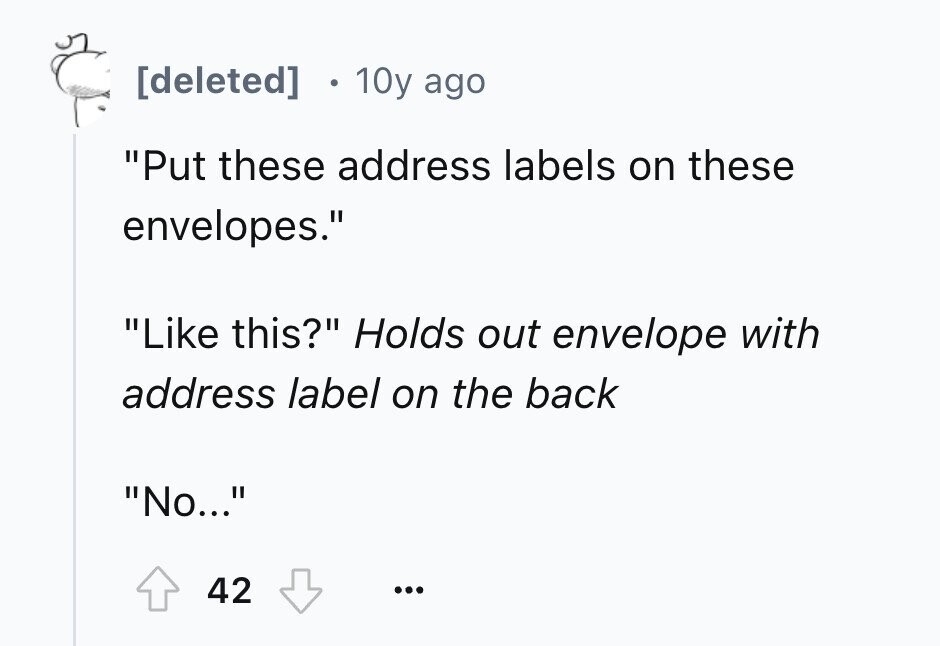940x646 pixels.
Task: Click the italic word "envelope"
Action: [640, 336]
